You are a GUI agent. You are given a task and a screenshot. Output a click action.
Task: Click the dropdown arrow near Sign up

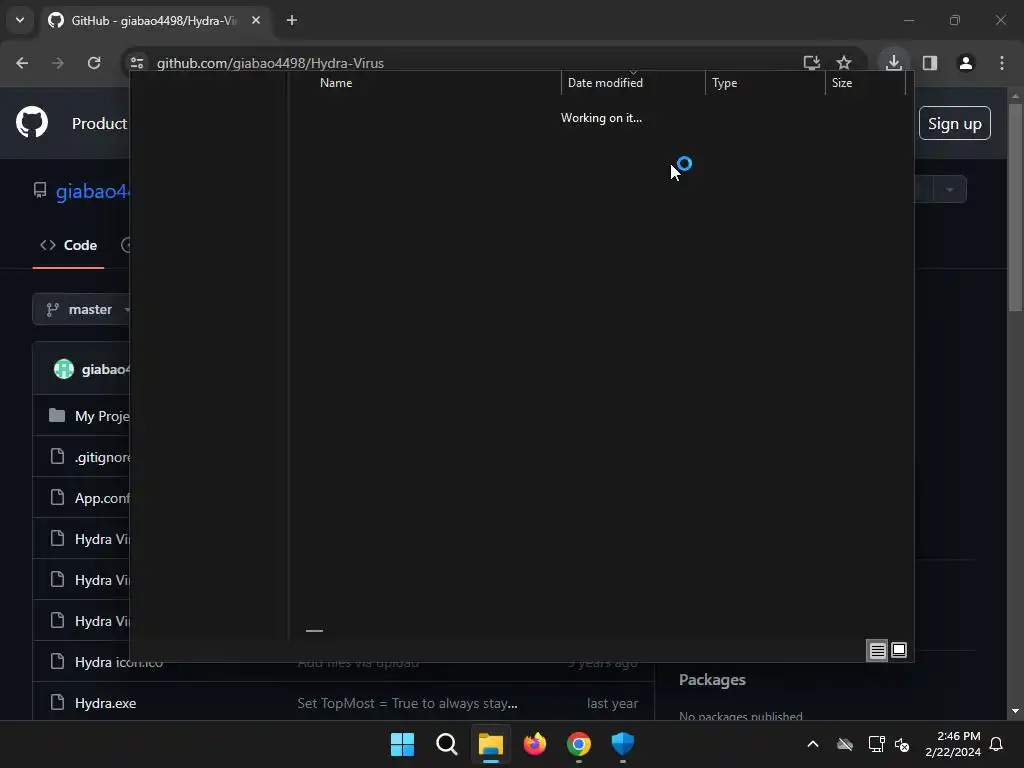(x=950, y=190)
